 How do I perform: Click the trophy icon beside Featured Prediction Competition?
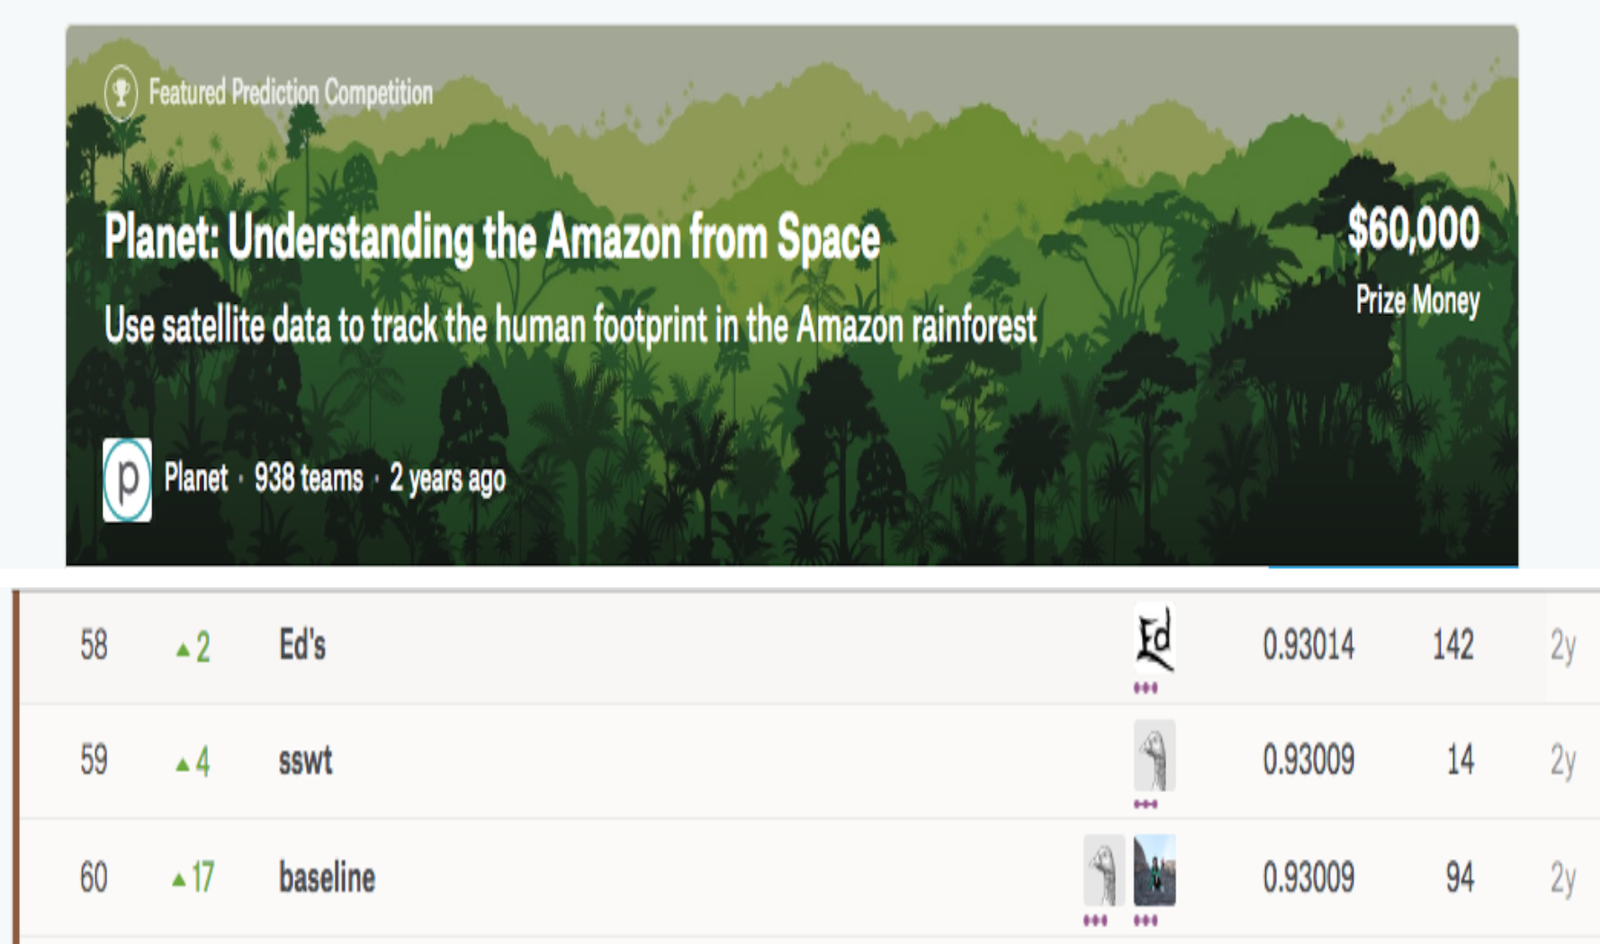(121, 93)
